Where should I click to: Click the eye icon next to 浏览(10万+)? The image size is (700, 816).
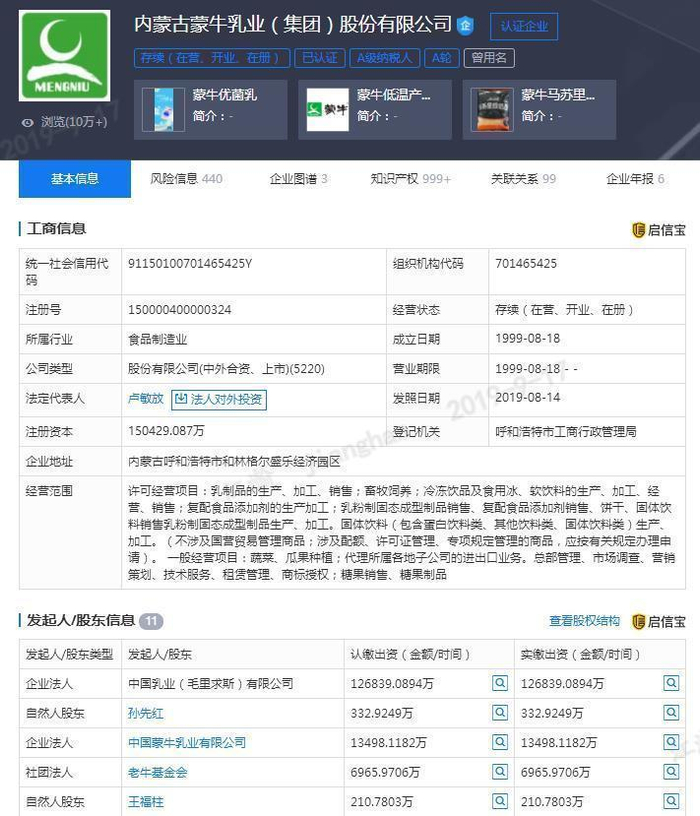28,122
